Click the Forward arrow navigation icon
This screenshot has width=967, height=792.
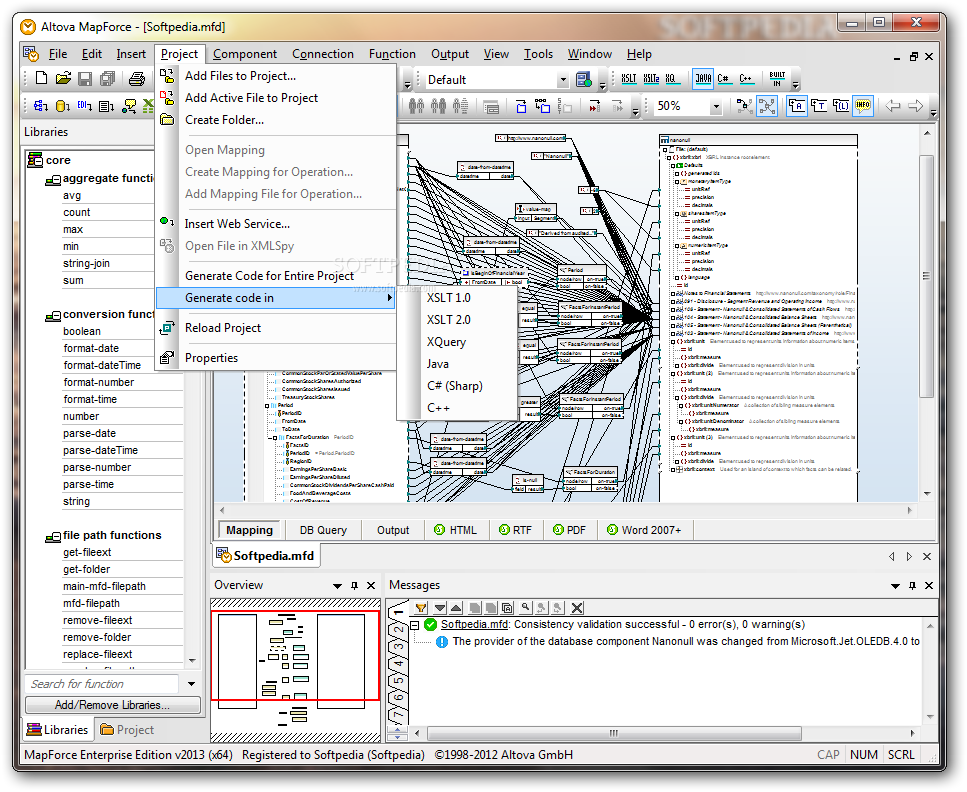pyautogui.click(x=916, y=106)
